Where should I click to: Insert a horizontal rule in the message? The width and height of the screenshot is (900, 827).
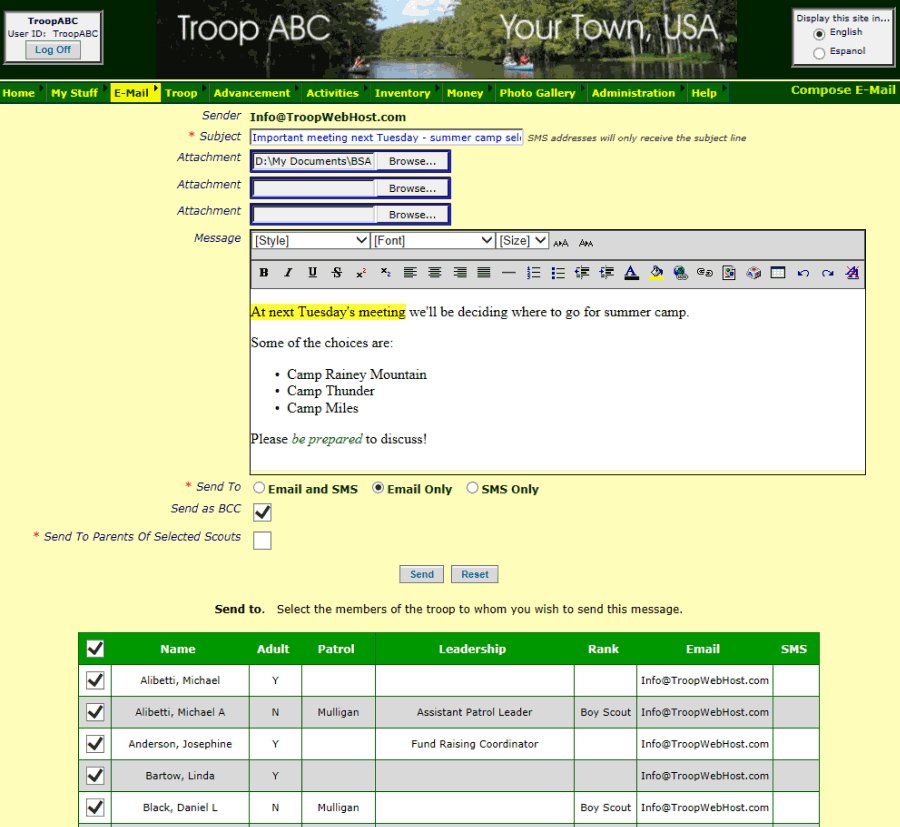click(509, 273)
